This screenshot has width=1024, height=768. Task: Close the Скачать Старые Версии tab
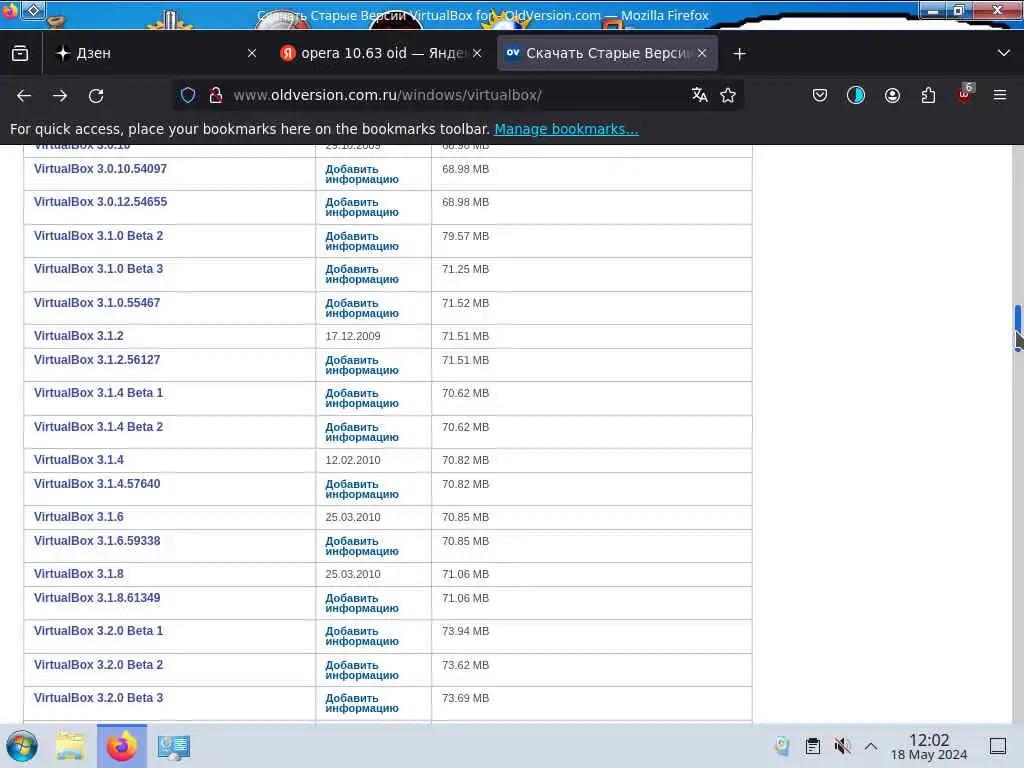click(x=702, y=53)
